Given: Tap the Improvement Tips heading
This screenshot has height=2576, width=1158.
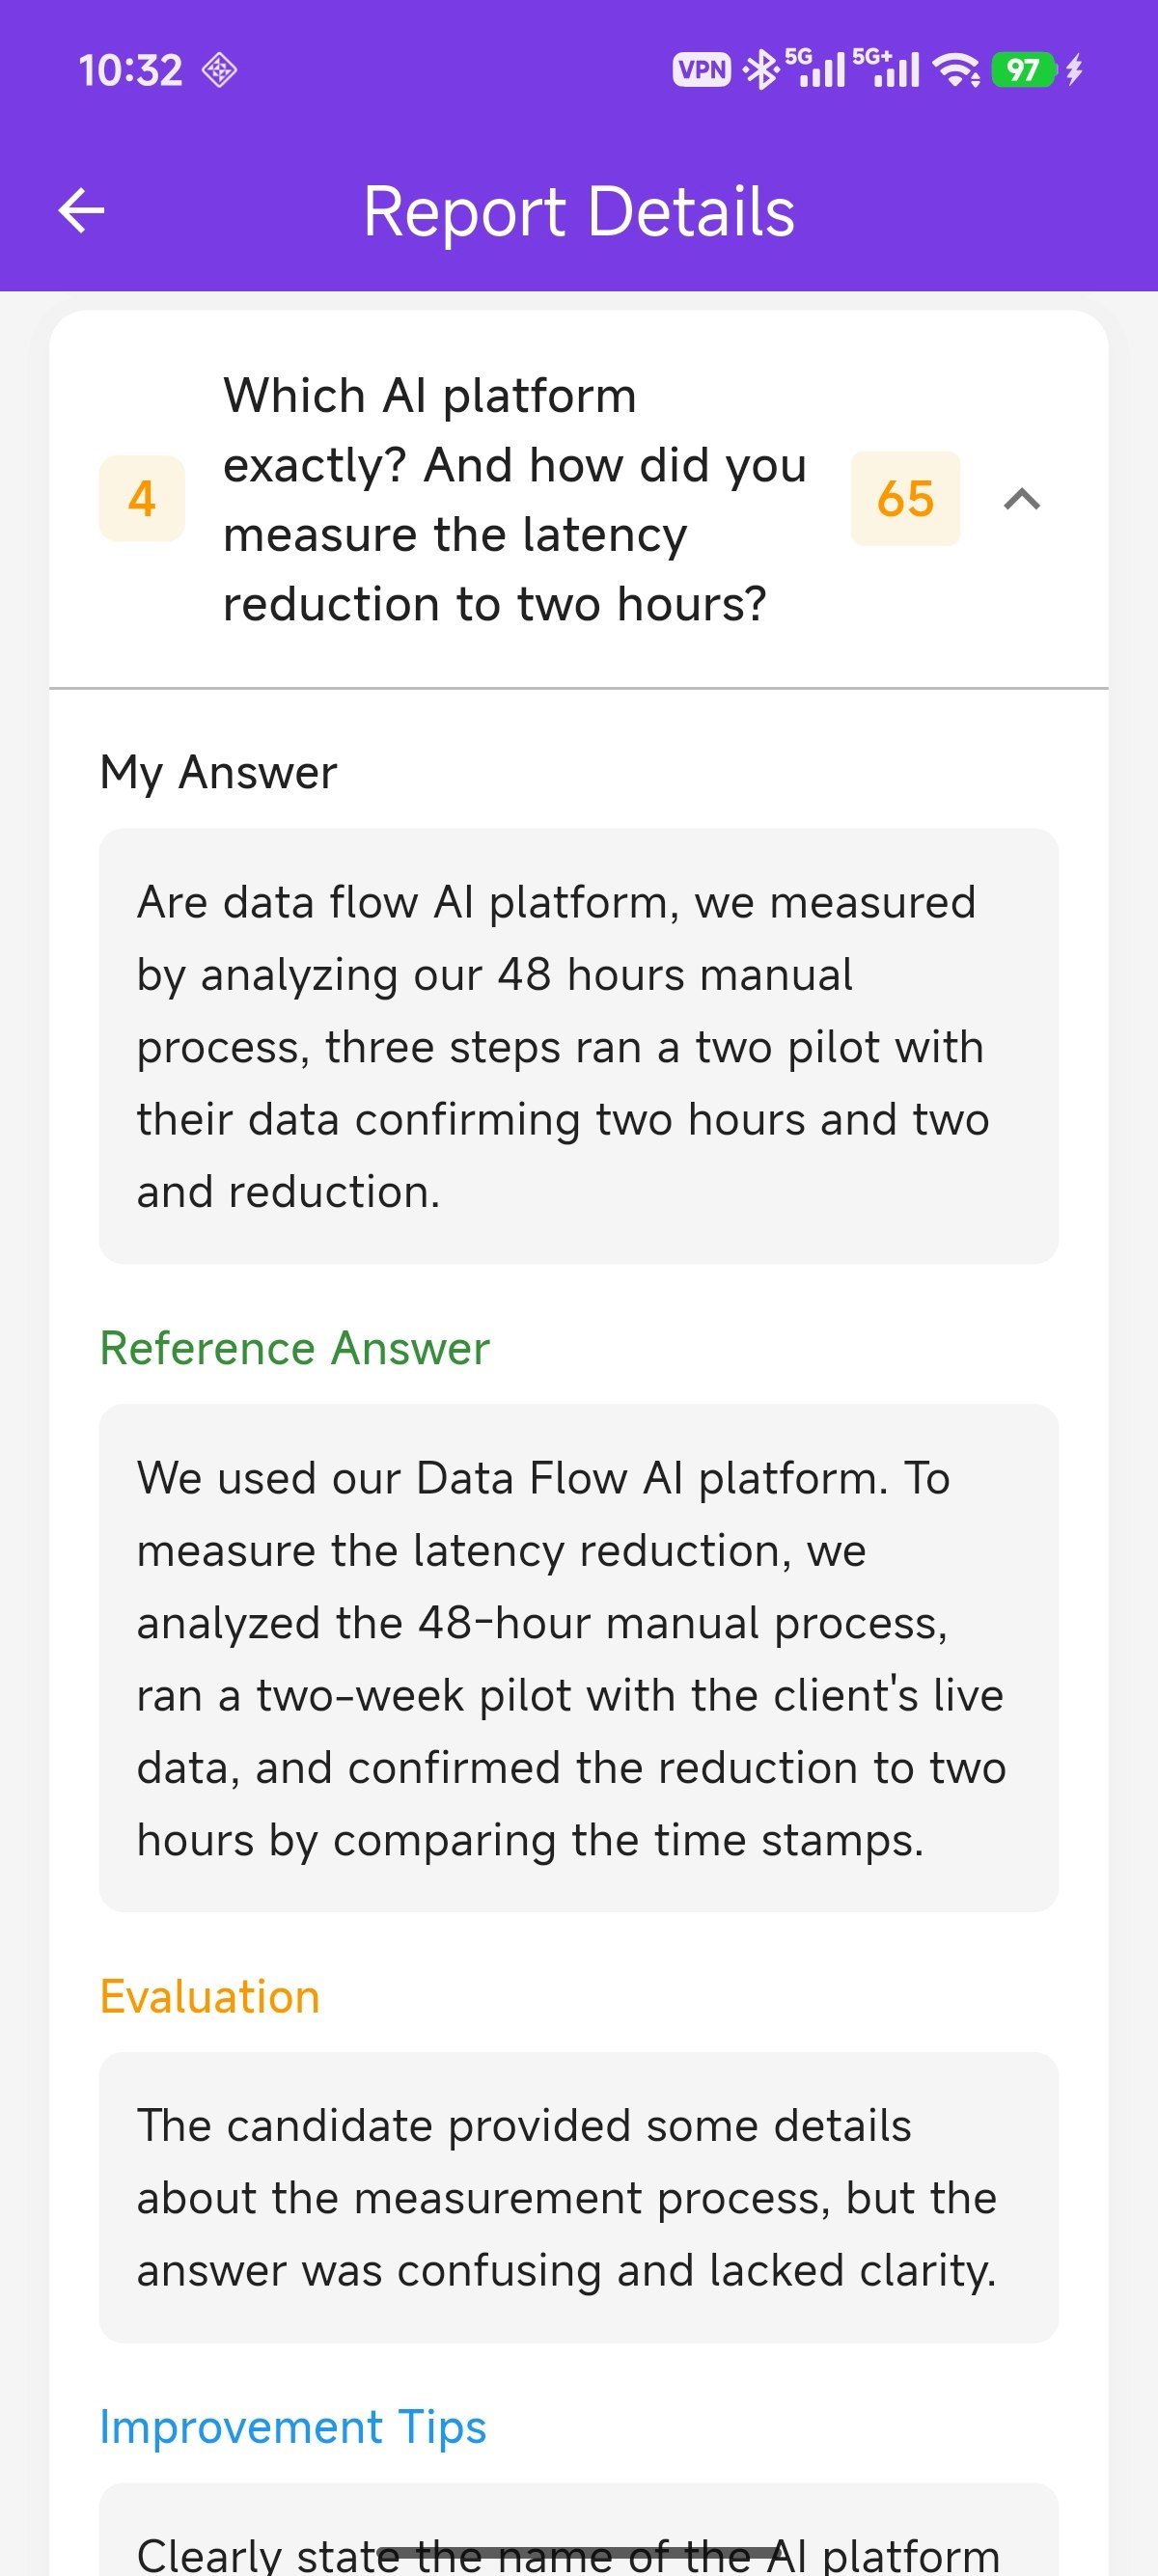Looking at the screenshot, I should click(x=293, y=2427).
